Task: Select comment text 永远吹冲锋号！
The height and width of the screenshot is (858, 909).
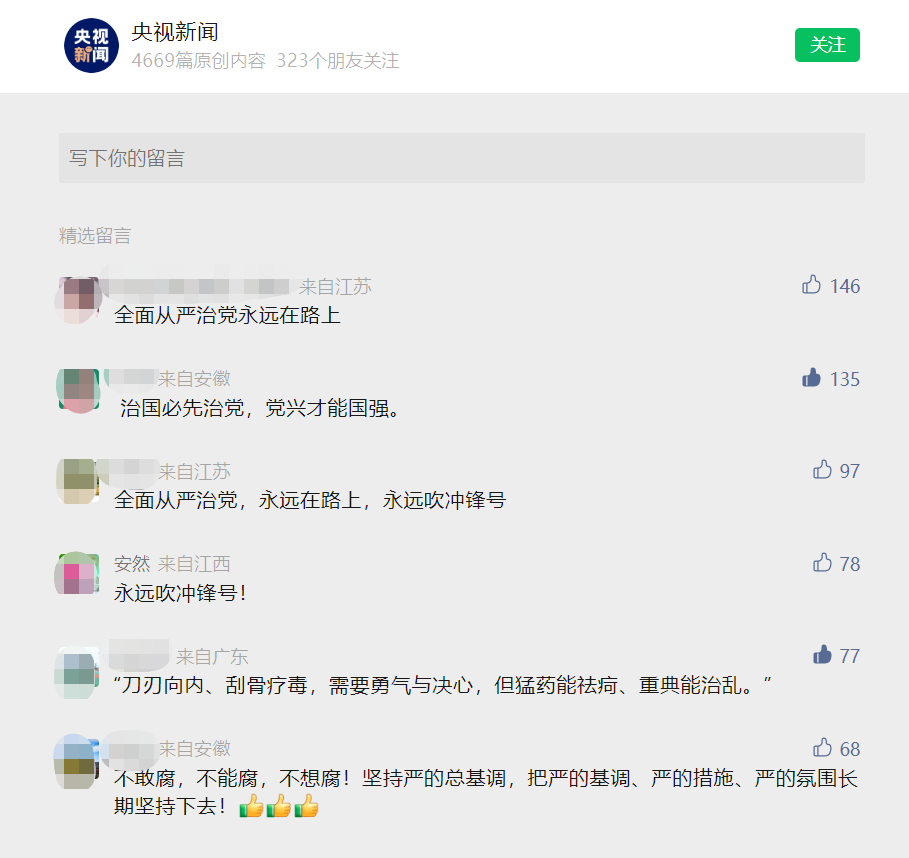Action: pyautogui.click(x=180, y=593)
